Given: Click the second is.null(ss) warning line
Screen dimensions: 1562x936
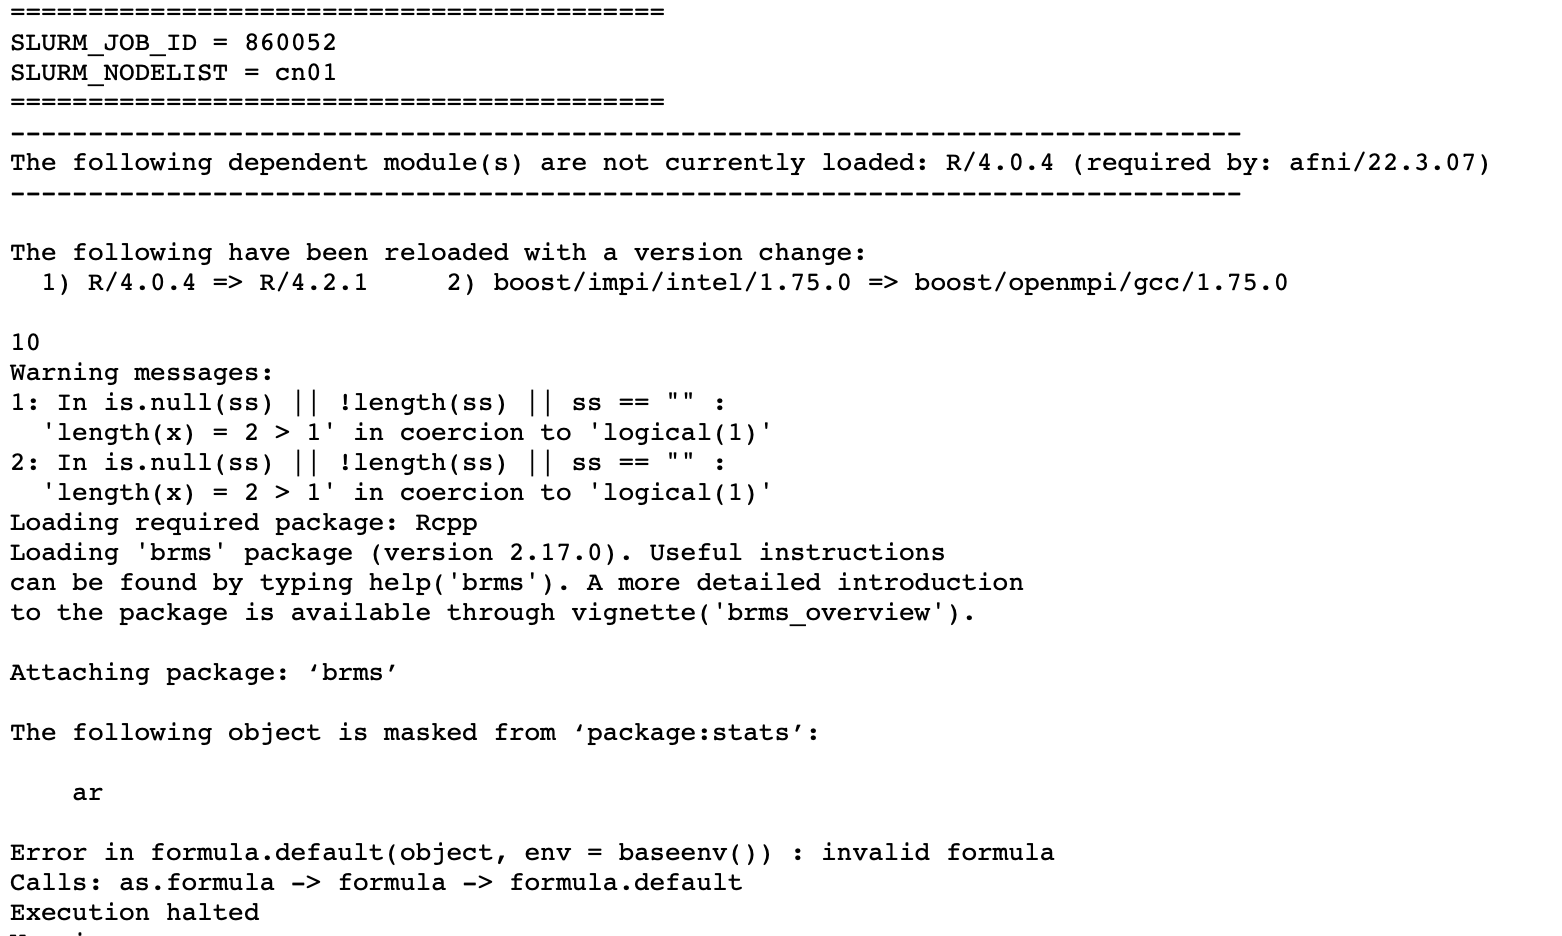Looking at the screenshot, I should 368,463.
